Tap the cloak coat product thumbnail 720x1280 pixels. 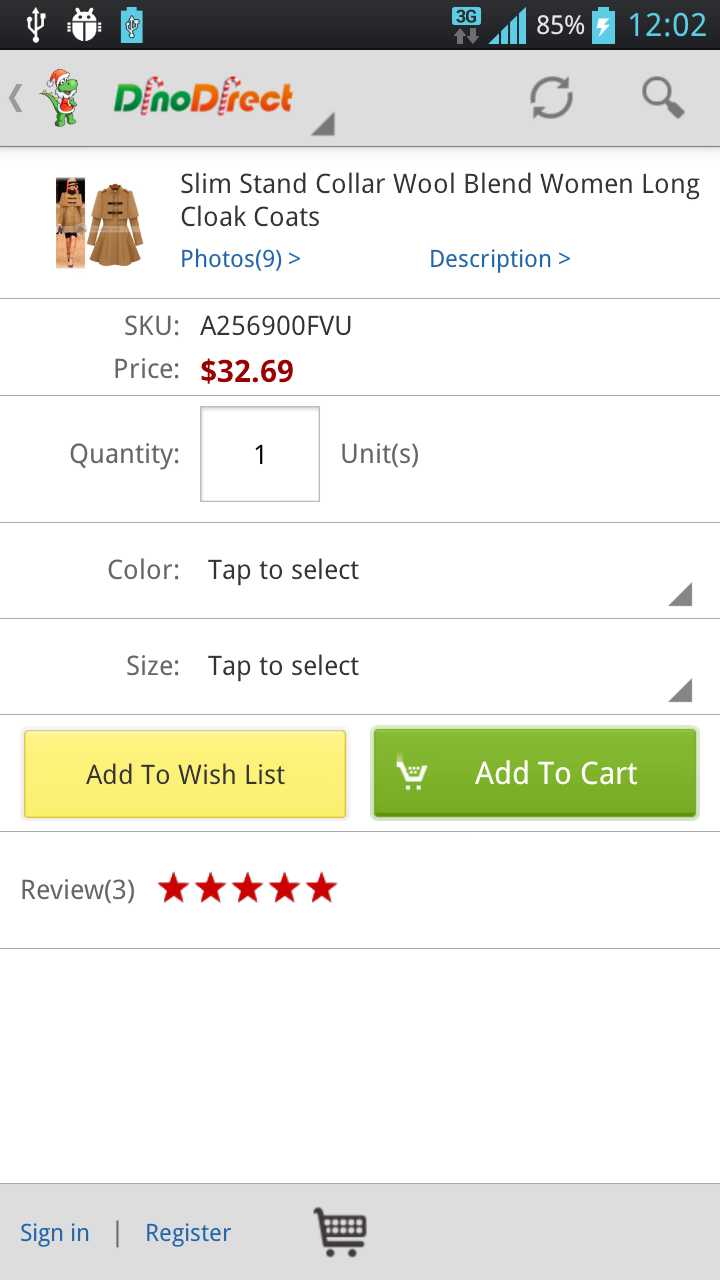(99, 222)
